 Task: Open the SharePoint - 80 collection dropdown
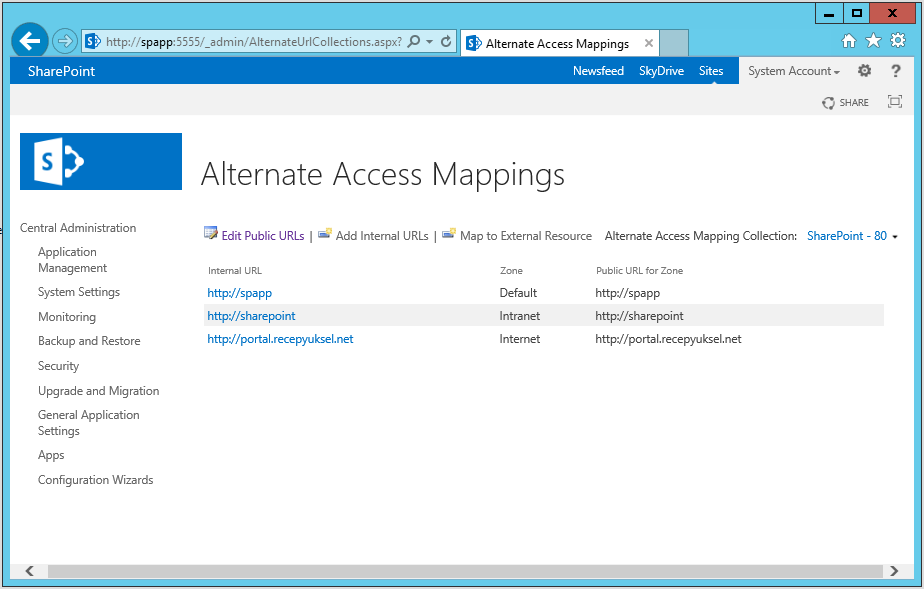click(x=852, y=236)
